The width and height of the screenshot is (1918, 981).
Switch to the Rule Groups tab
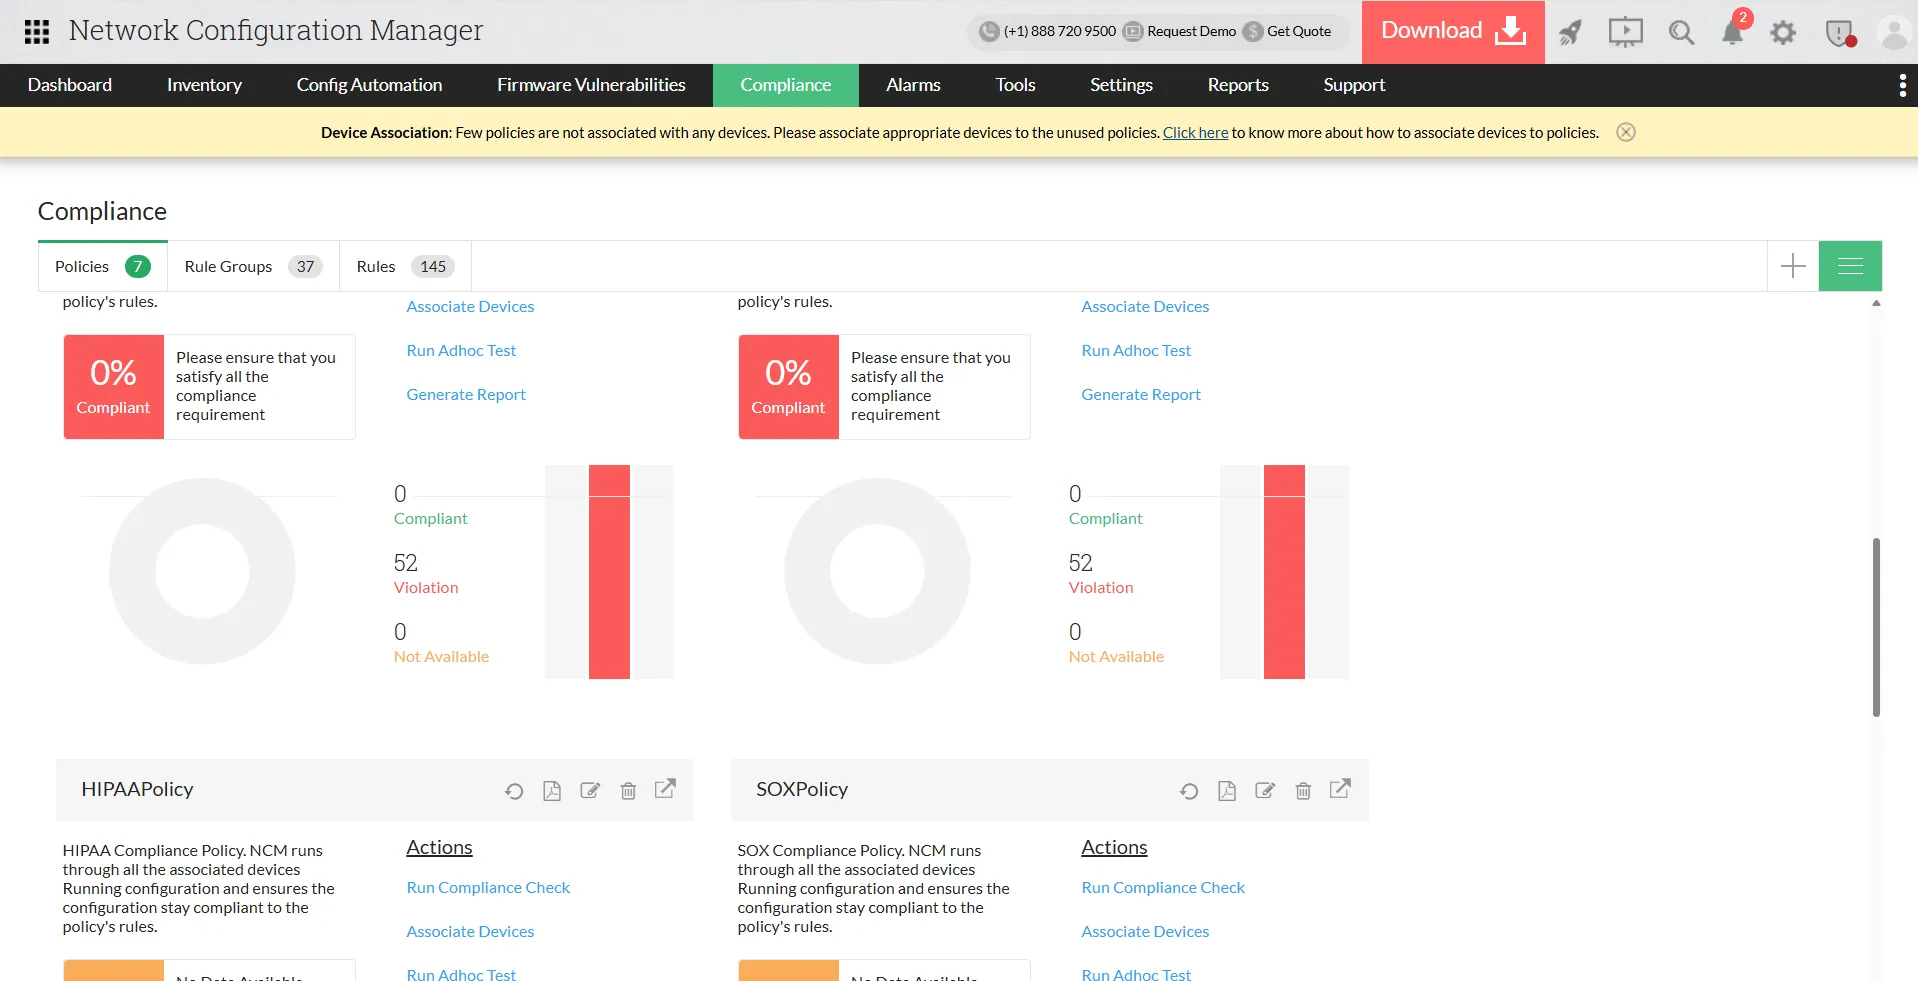(253, 266)
